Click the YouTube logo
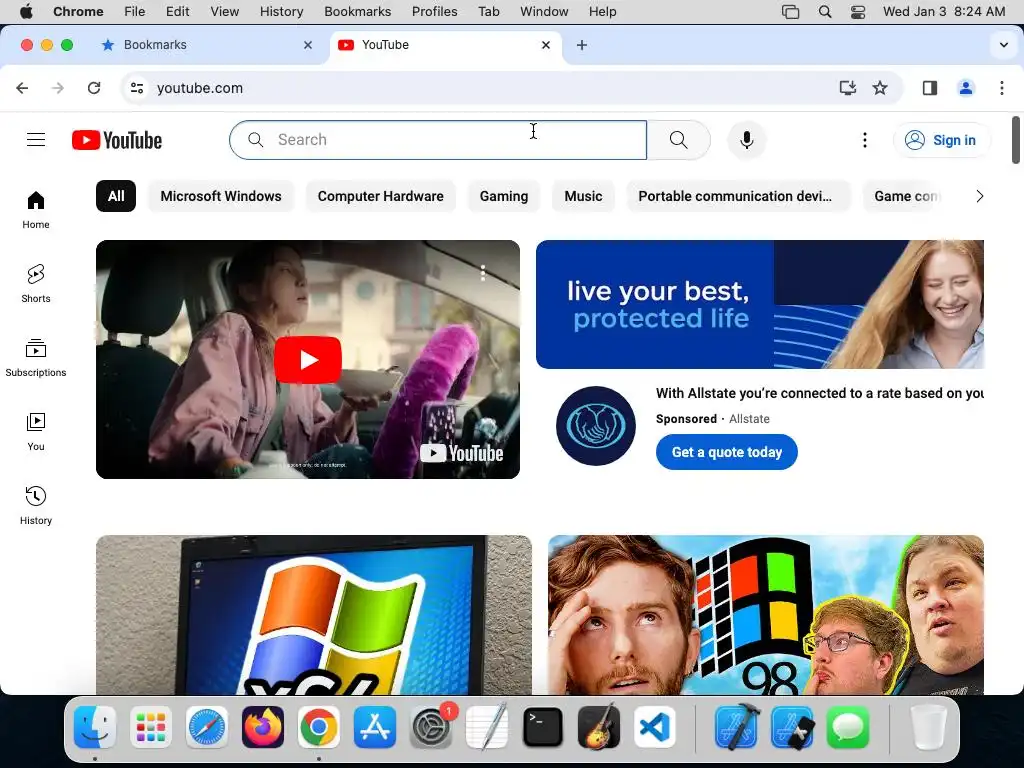Viewport: 1024px width, 768px height. [x=117, y=140]
